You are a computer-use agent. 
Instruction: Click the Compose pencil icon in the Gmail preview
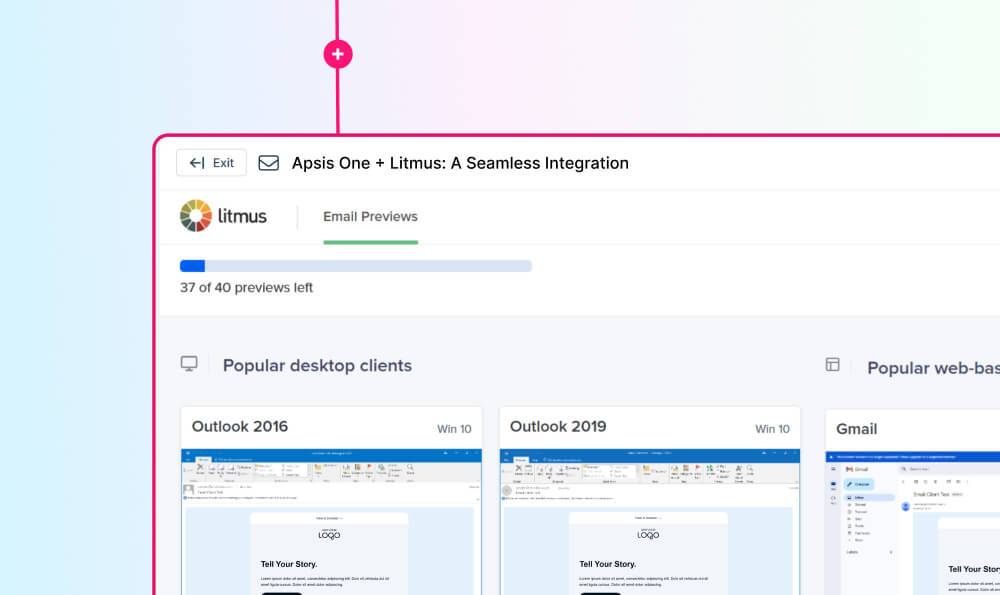pos(849,484)
